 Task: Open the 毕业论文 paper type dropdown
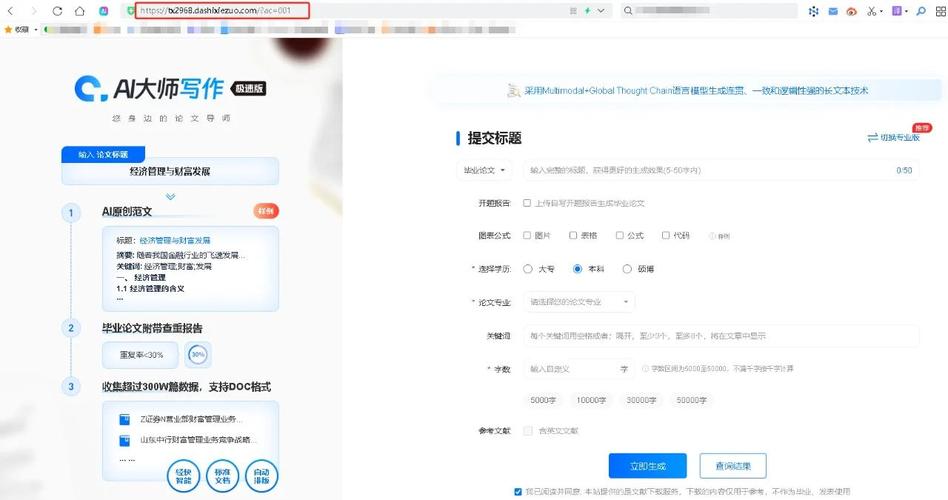[484, 170]
